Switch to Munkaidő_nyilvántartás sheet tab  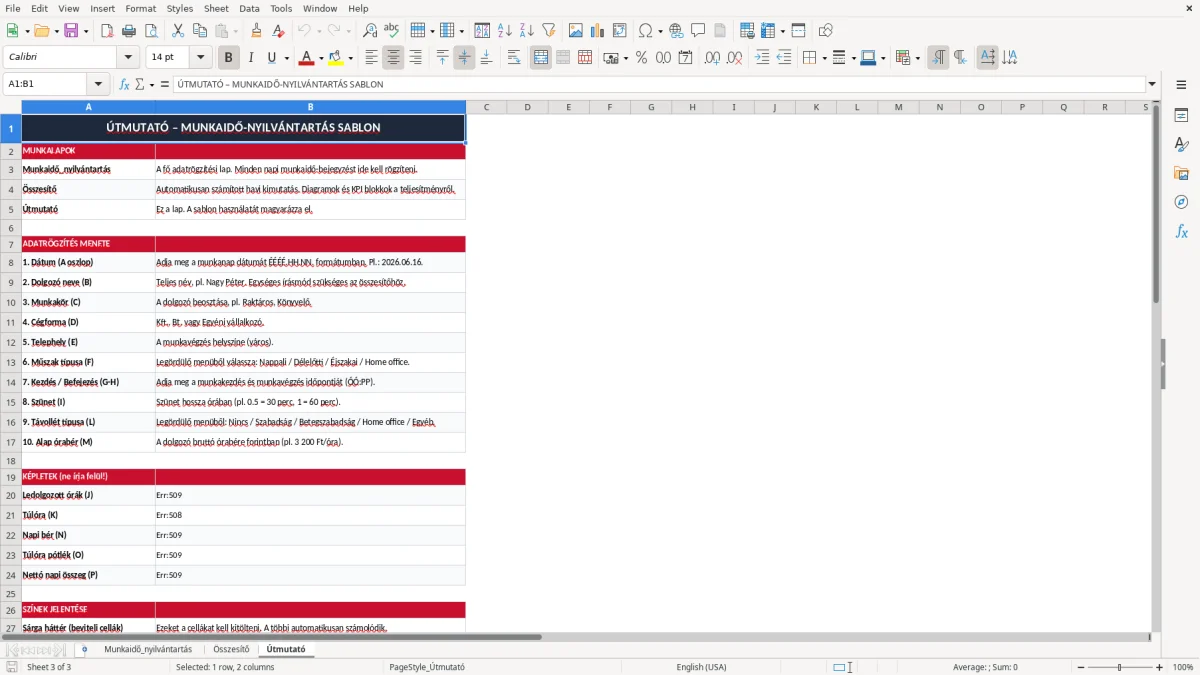tap(148, 649)
